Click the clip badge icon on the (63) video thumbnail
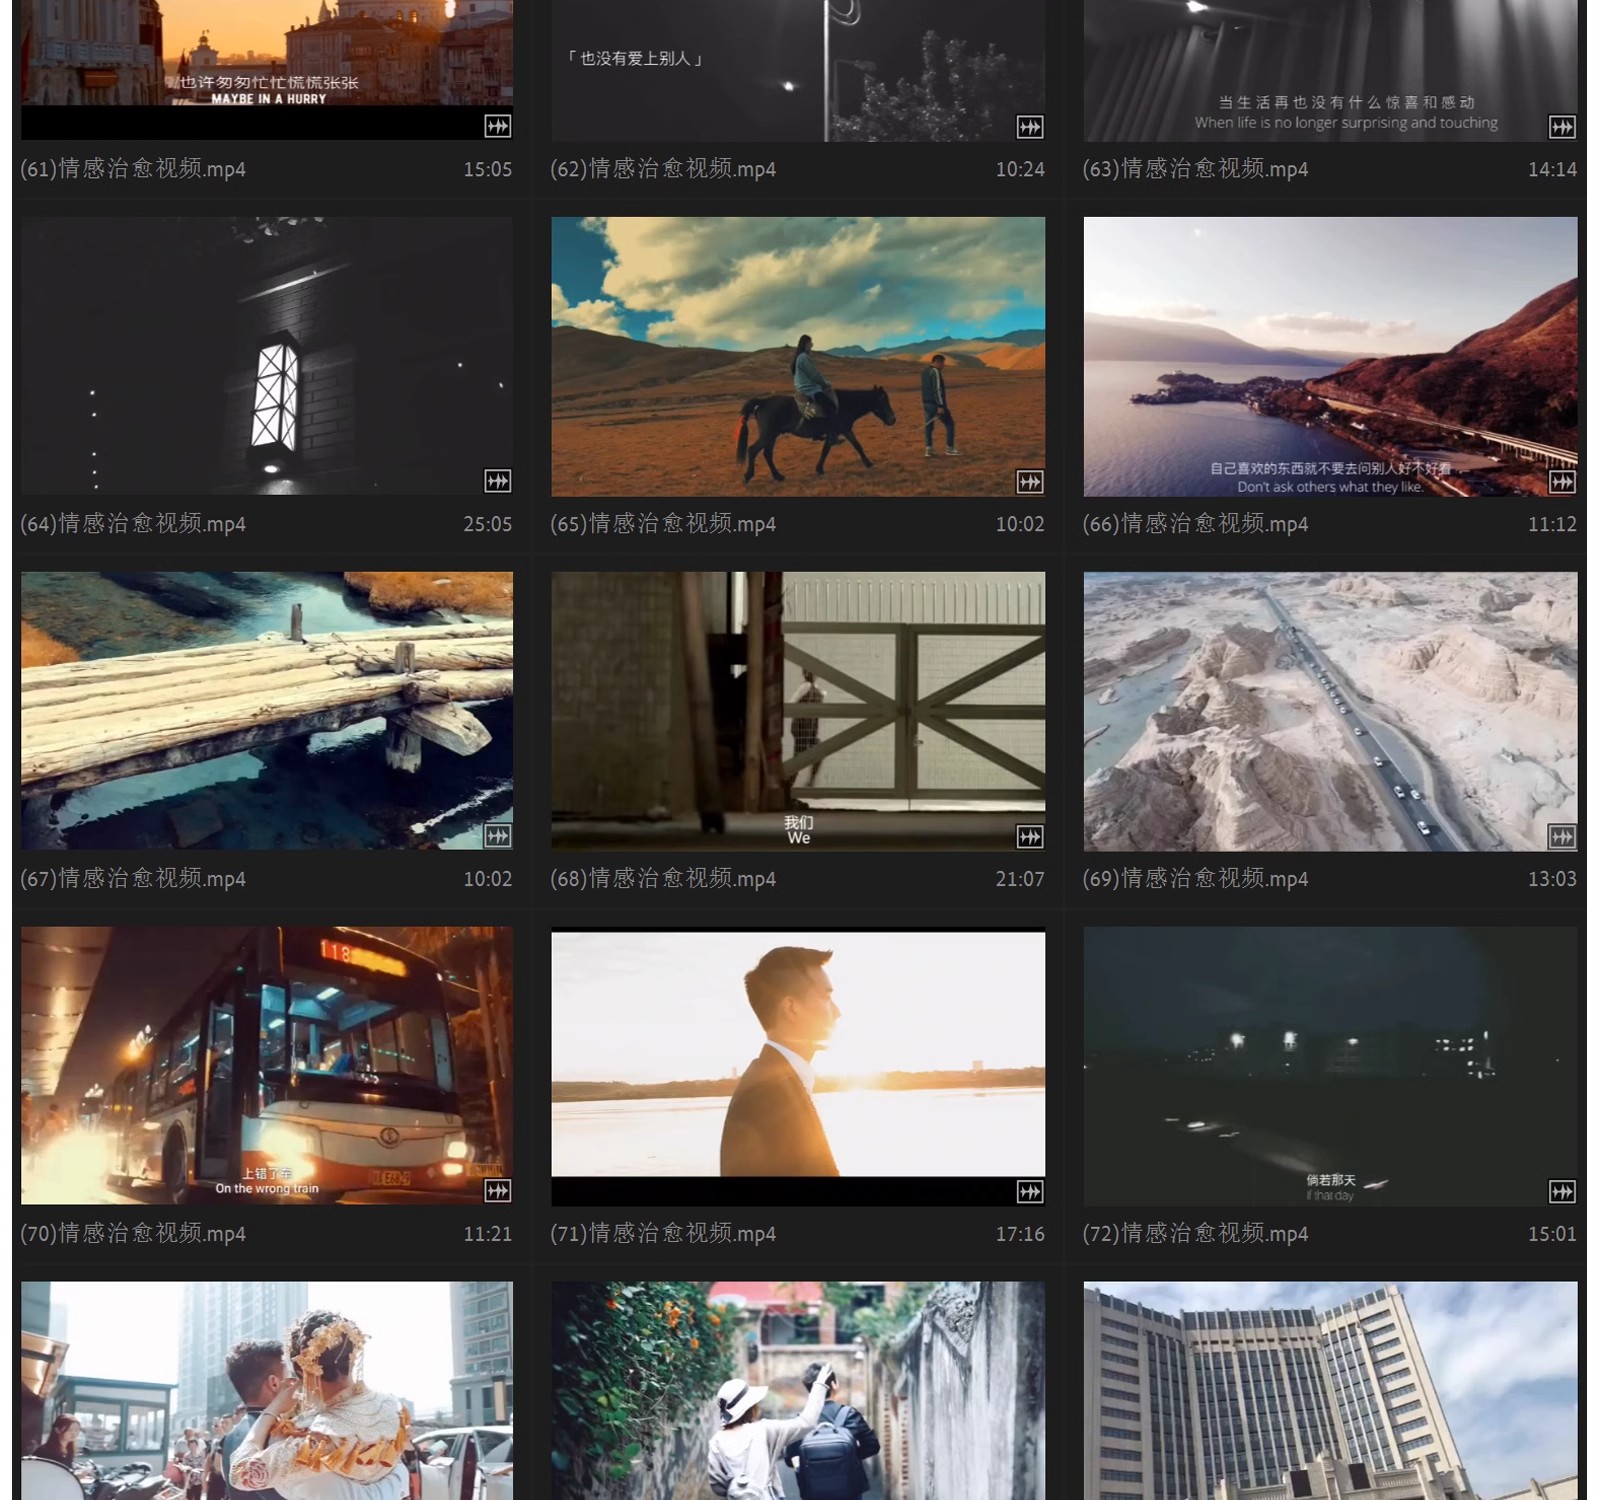This screenshot has height=1500, width=1600. [x=1562, y=126]
